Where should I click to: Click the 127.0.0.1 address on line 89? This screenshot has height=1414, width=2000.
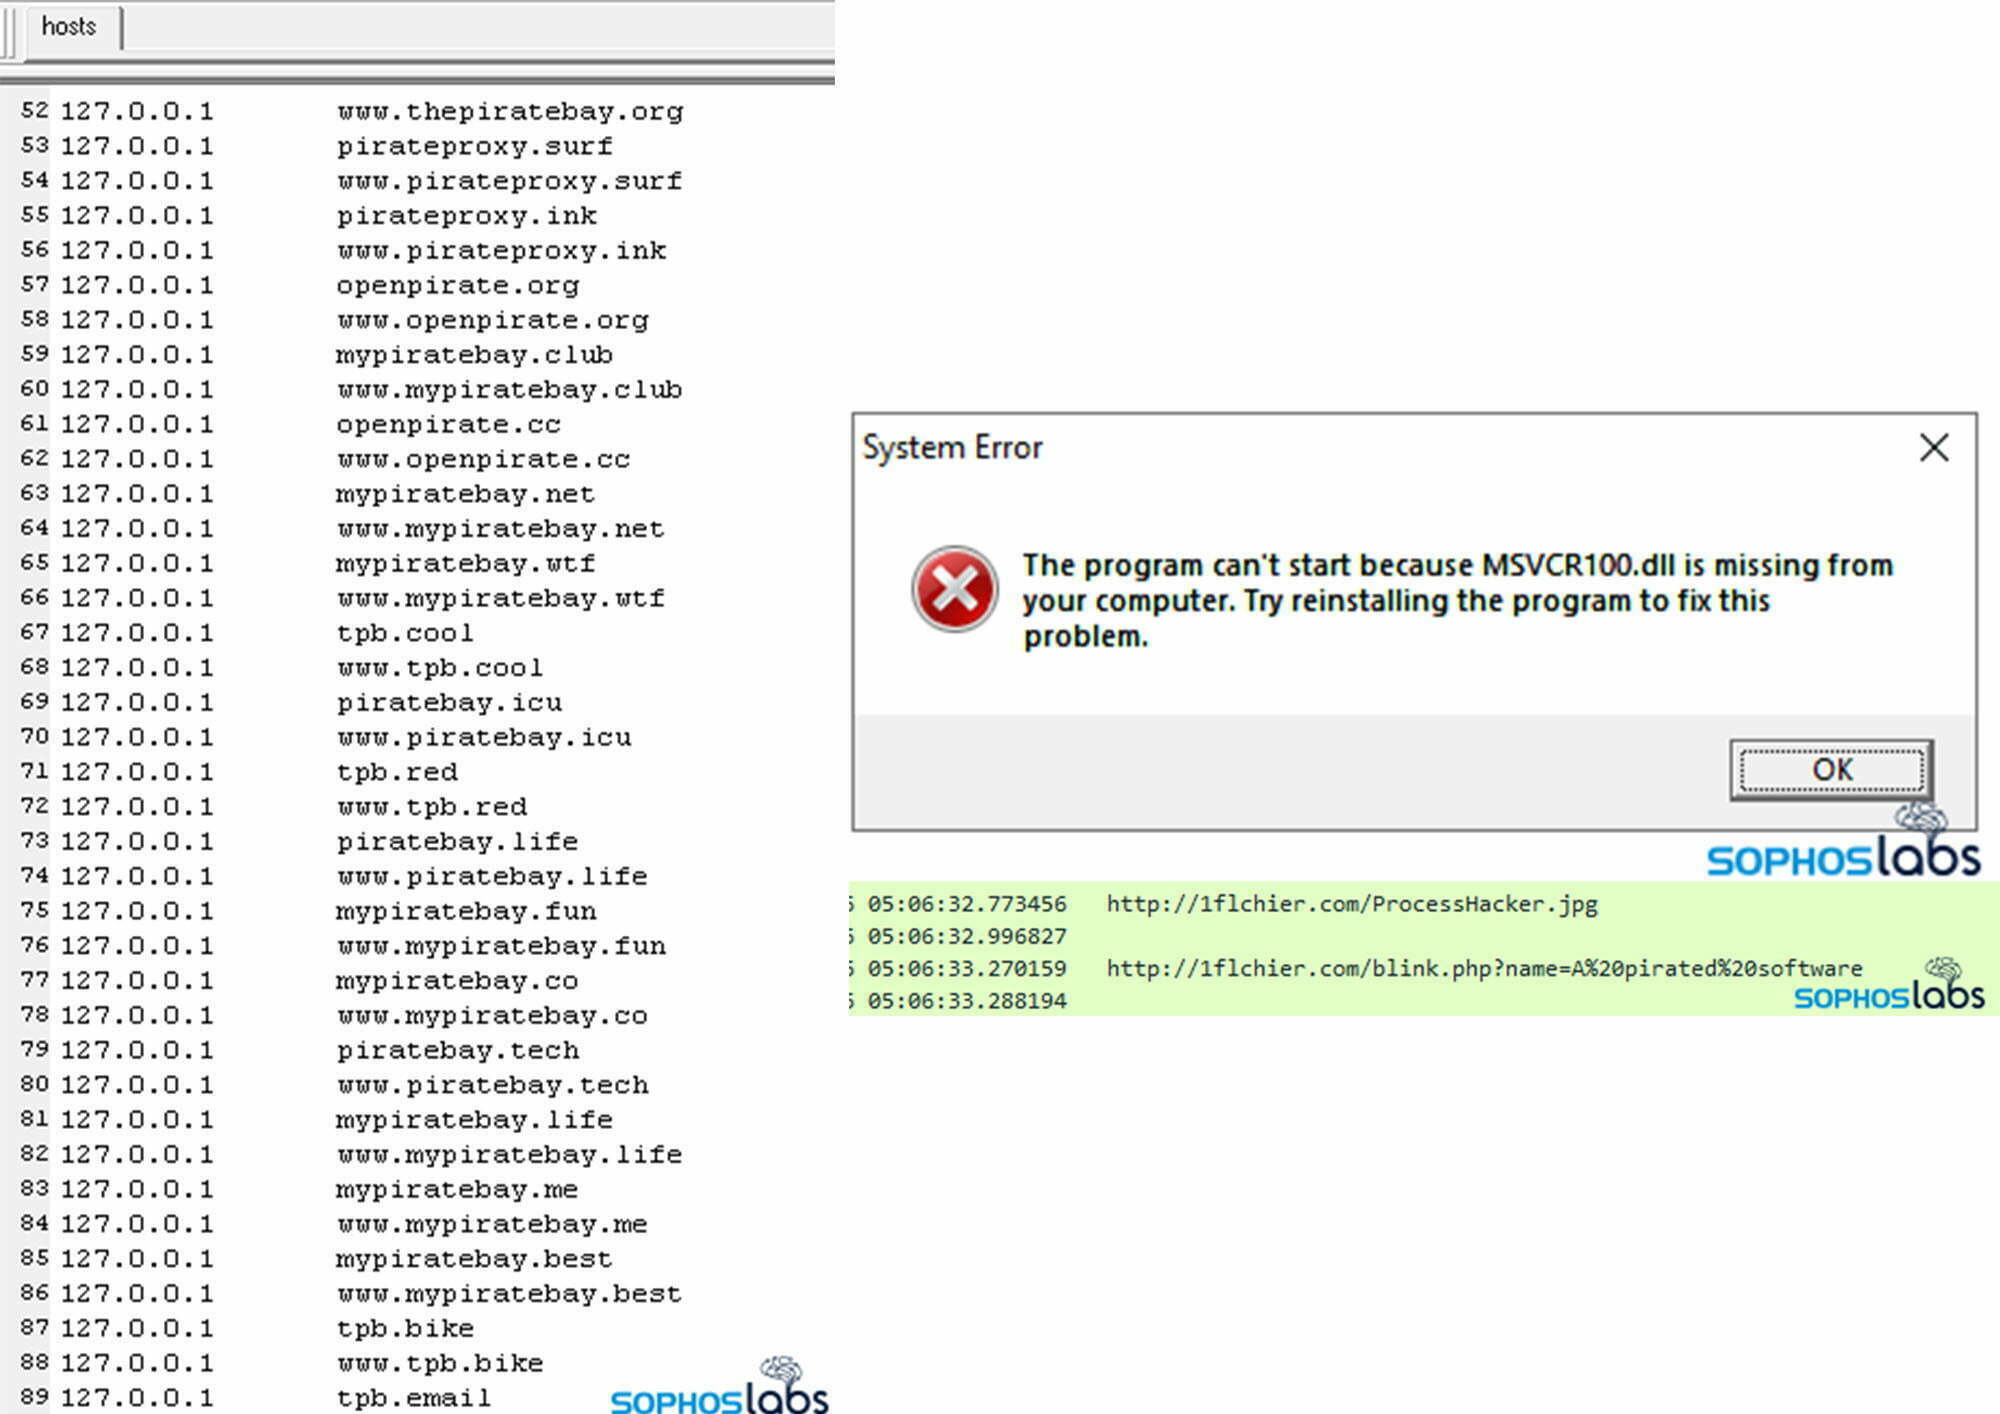pos(137,1397)
